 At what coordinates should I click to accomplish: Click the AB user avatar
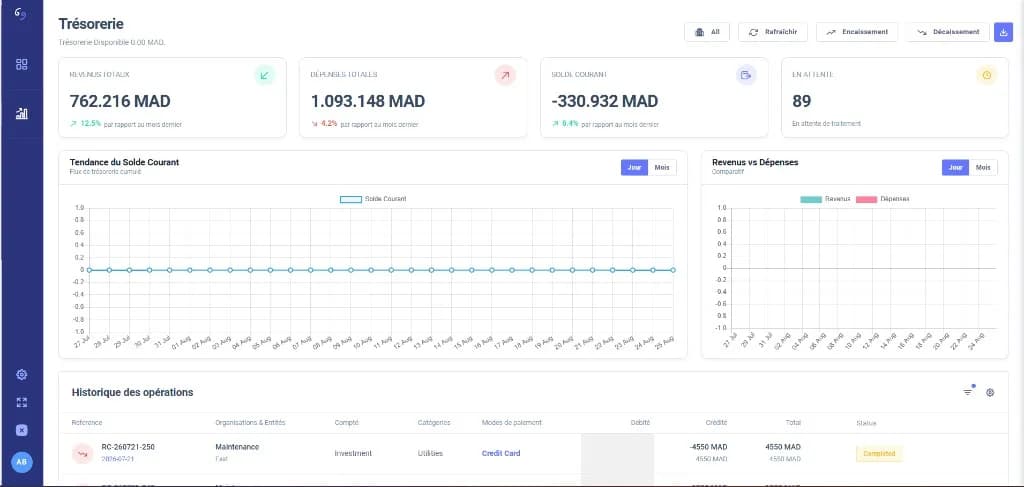22,462
